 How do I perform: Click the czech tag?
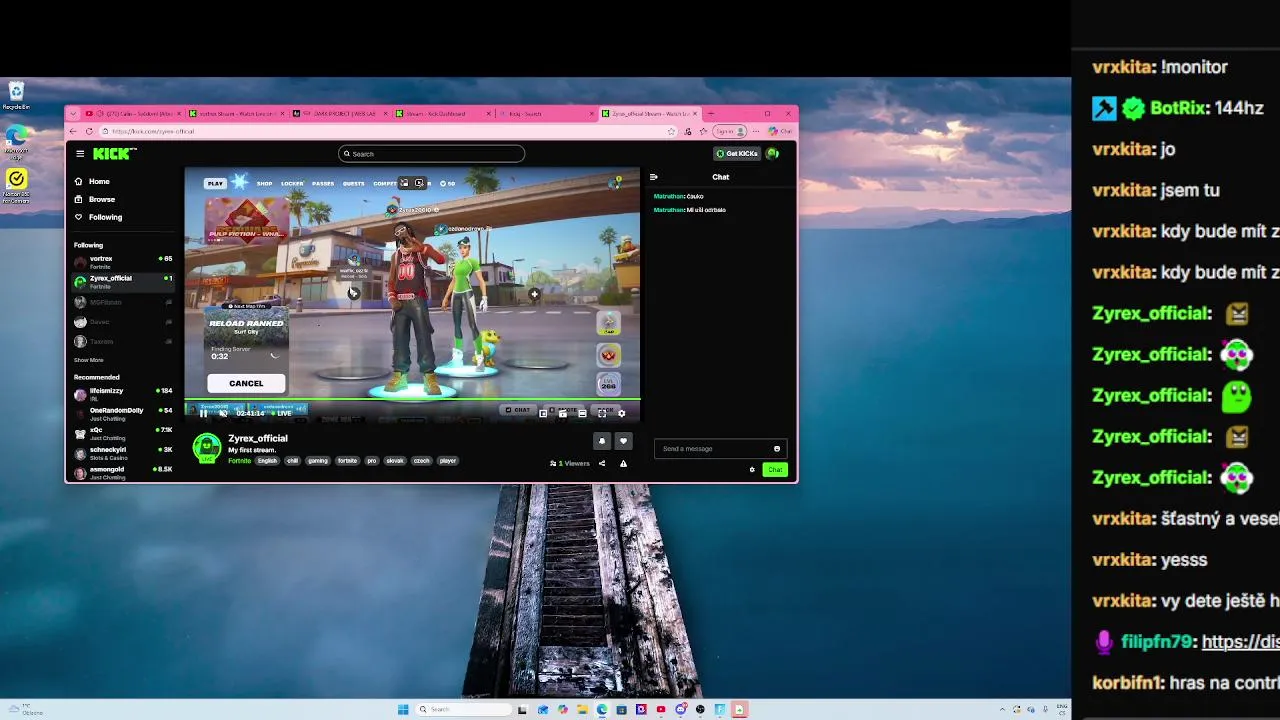pos(421,461)
